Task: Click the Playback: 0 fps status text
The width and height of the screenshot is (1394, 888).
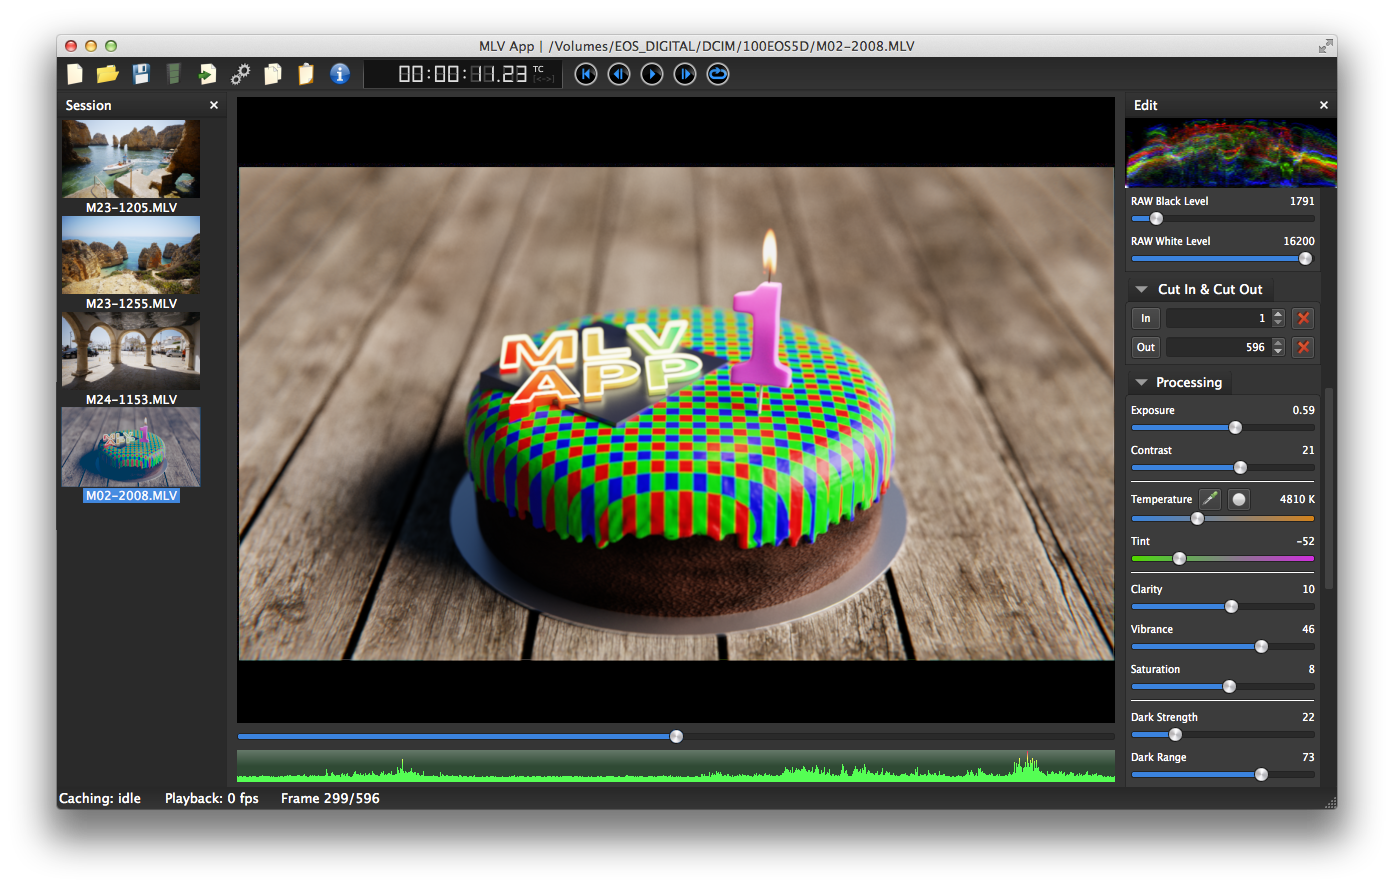Action: coord(212,798)
